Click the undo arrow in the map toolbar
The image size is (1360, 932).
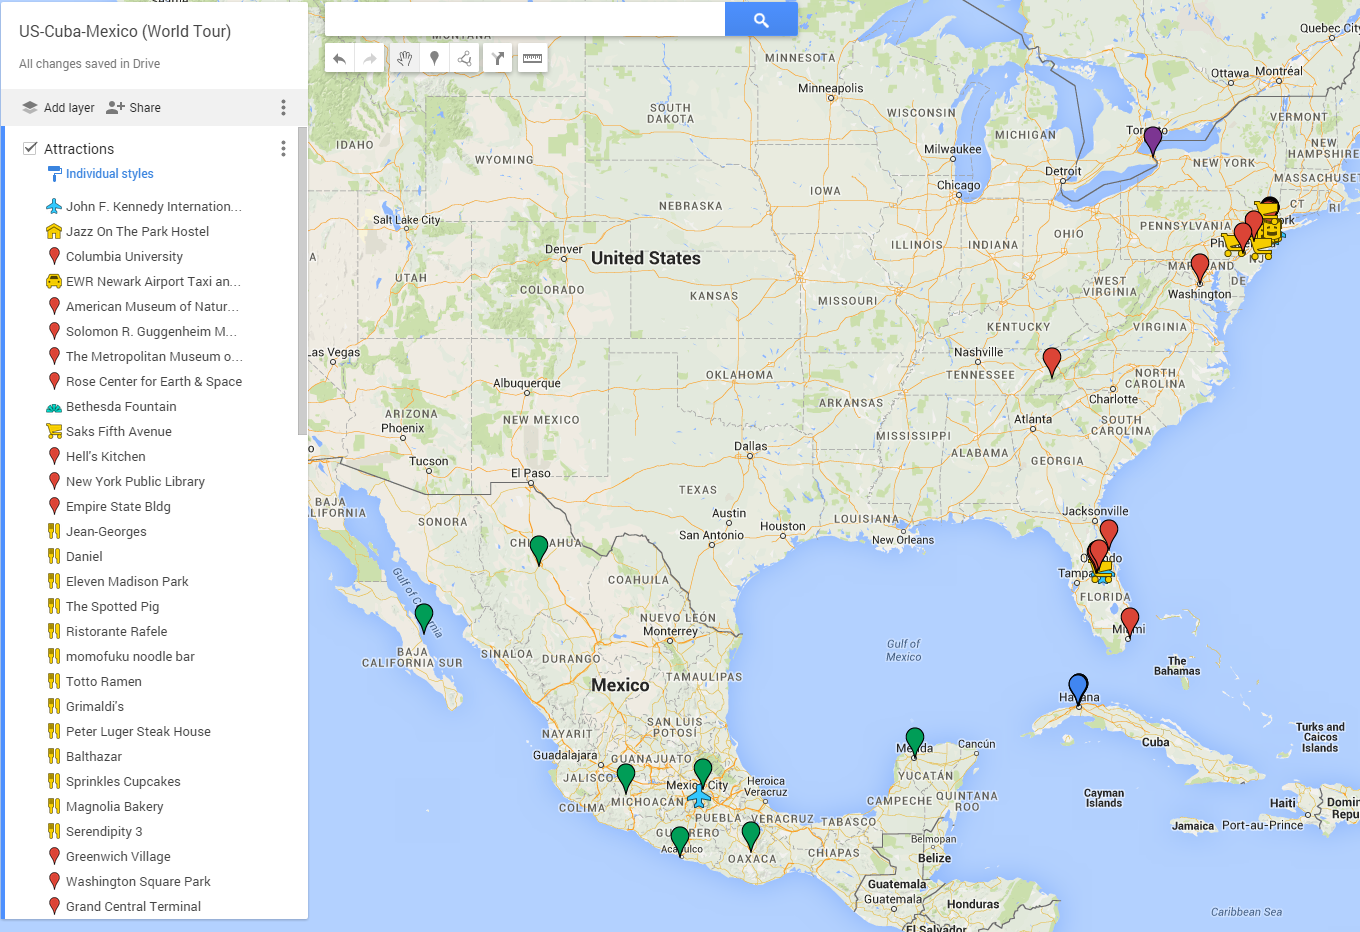coord(340,59)
